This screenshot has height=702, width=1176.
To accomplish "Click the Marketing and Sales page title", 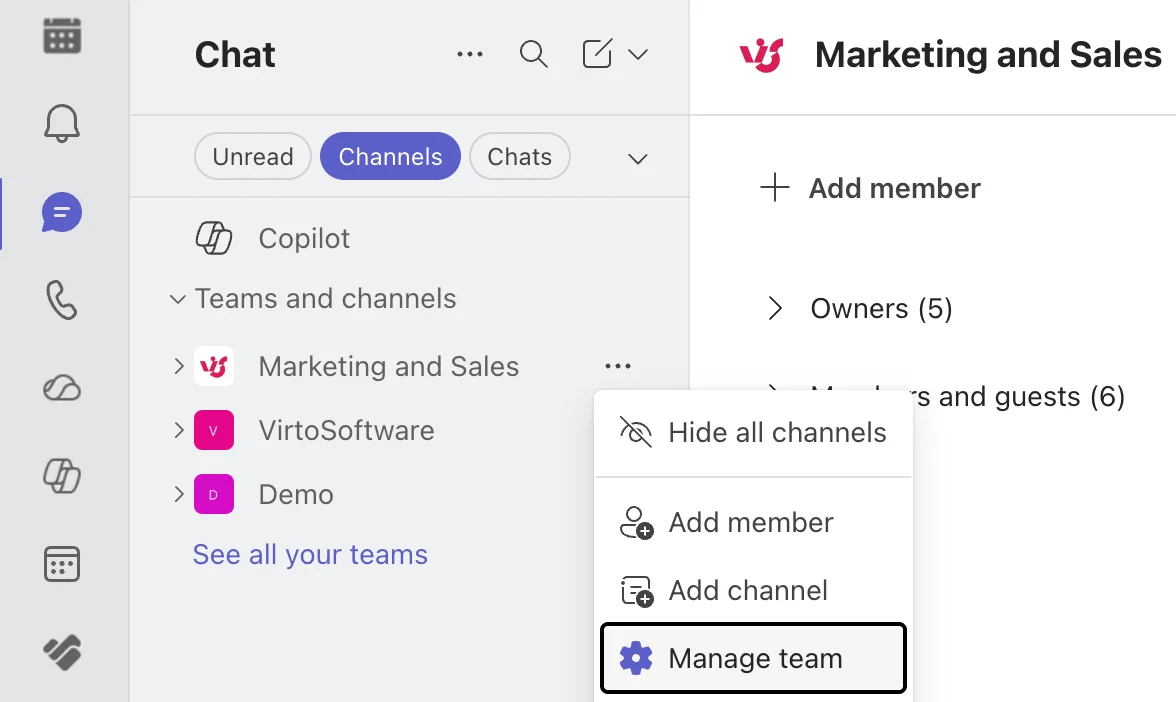I will 988,55.
